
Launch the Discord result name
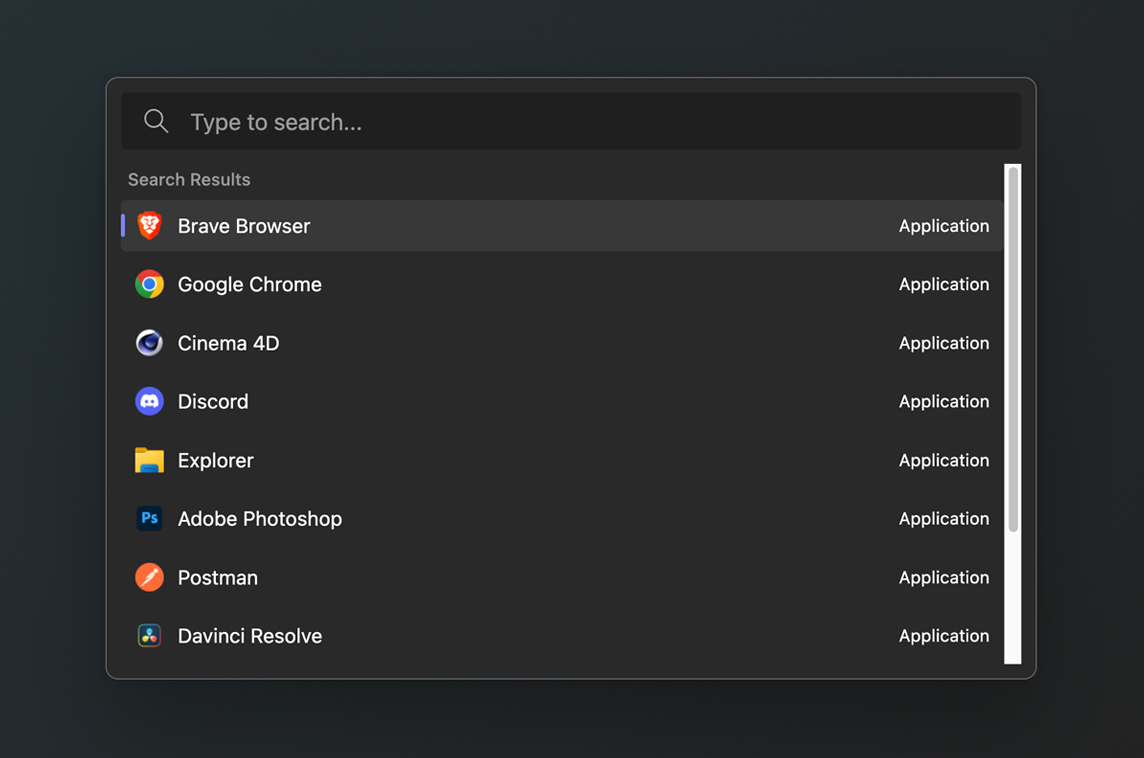(213, 401)
